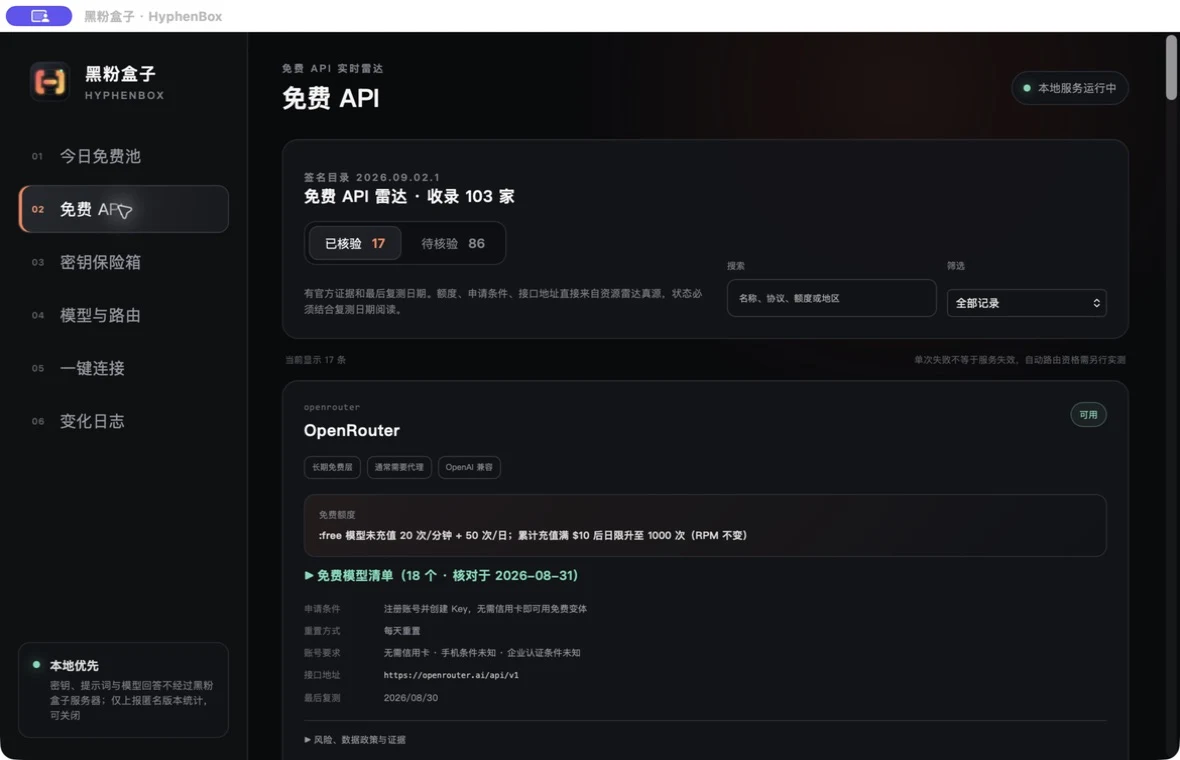Image resolution: width=1180 pixels, height=760 pixels.
Task: Click the 本地服务运行中 status pill
Action: pos(1069,88)
